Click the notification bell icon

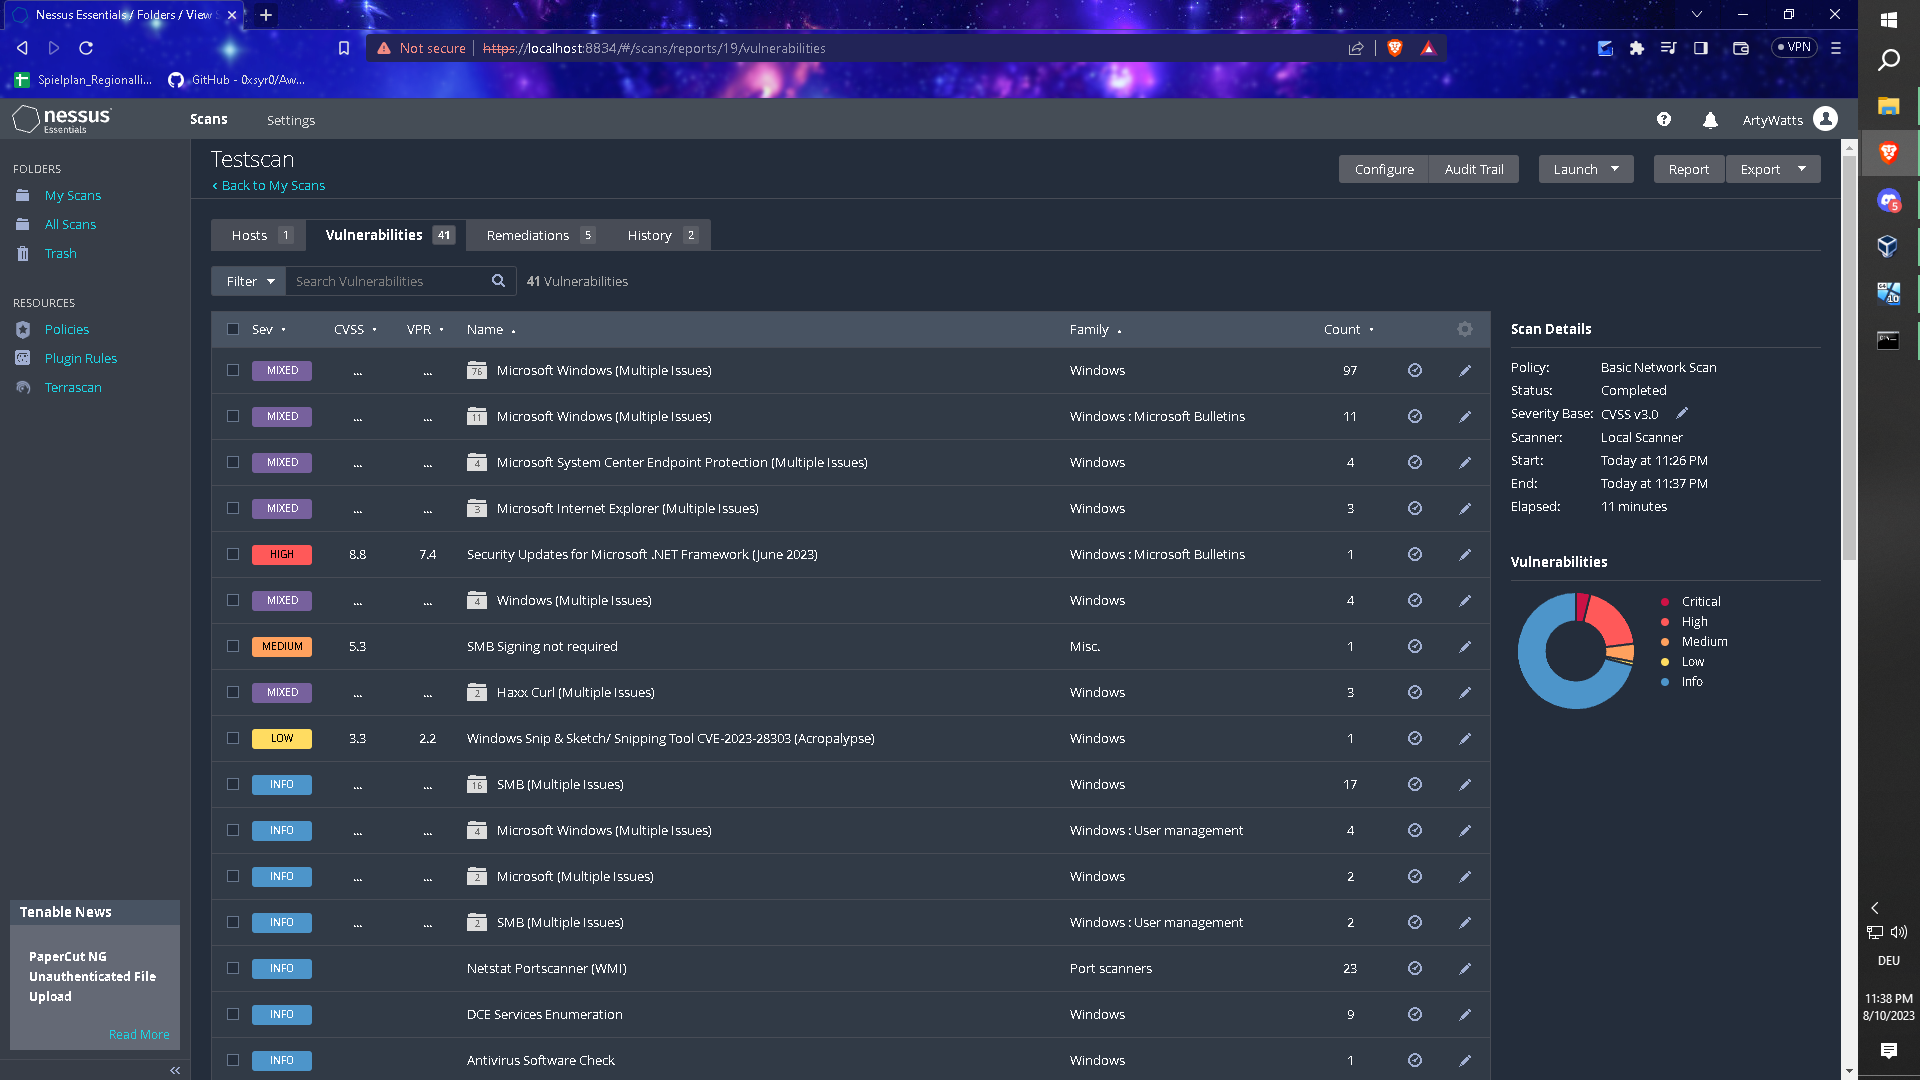[1710, 119]
